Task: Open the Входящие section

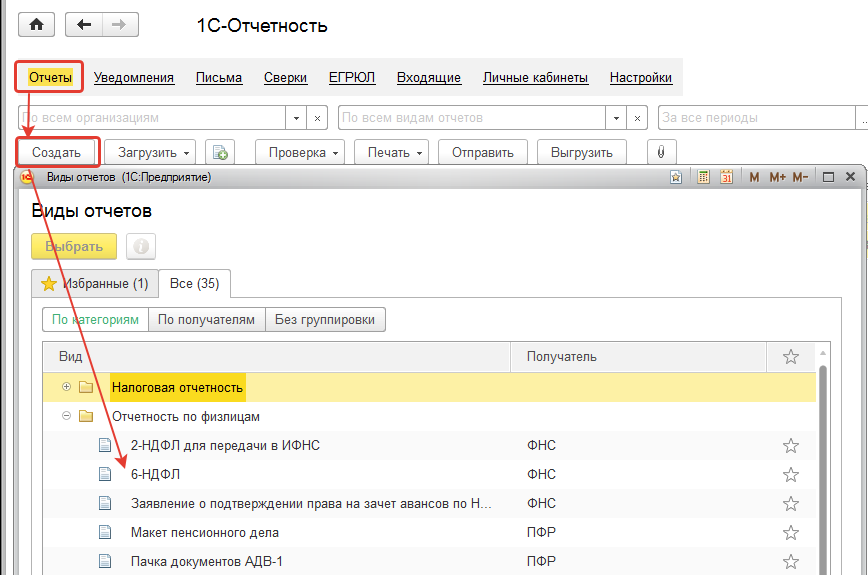Action: tap(428, 77)
